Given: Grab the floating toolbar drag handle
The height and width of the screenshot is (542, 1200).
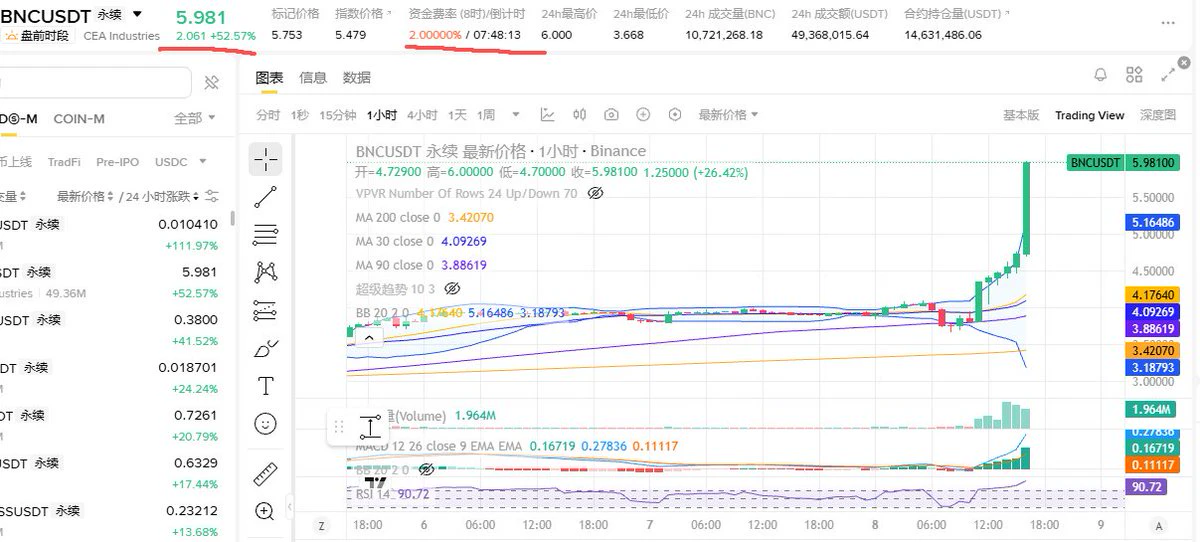Looking at the screenshot, I should pos(339,428).
